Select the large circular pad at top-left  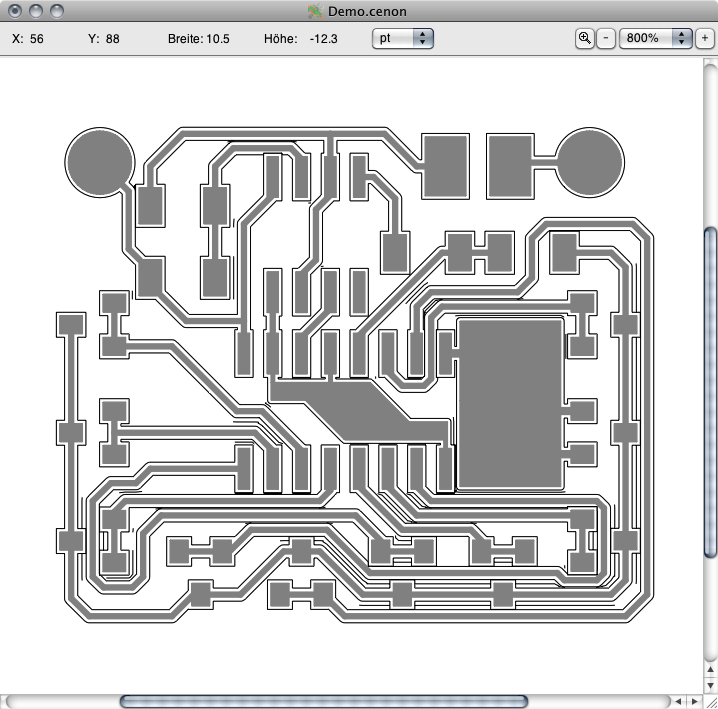click(99, 160)
